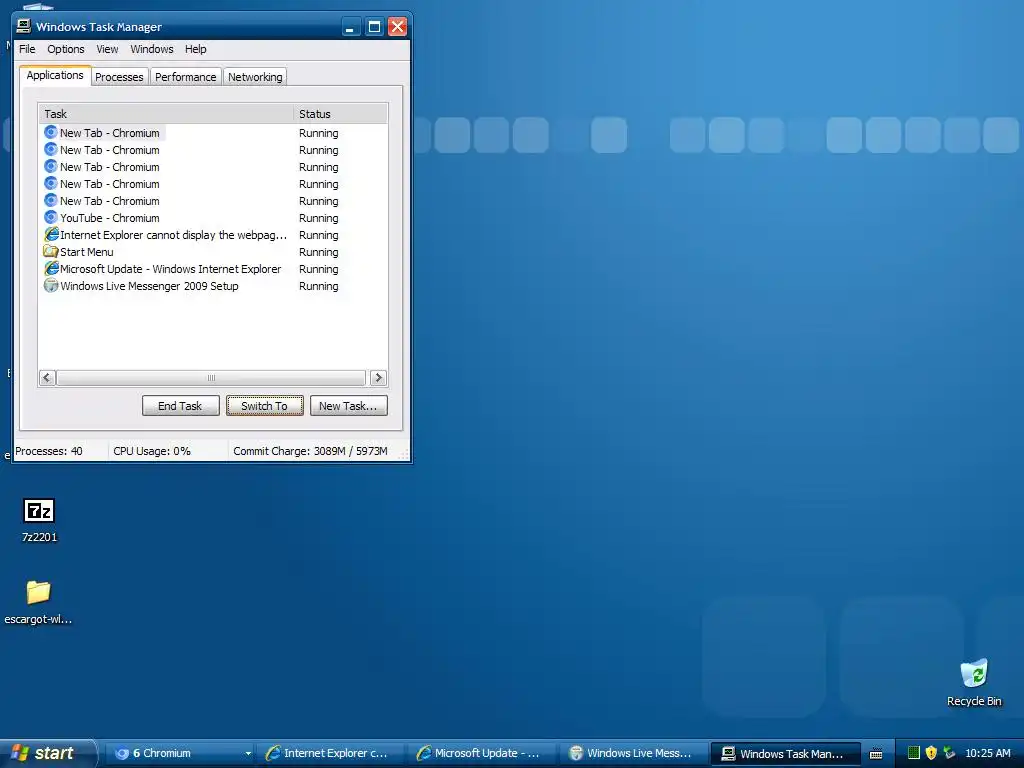Switch to Microsoft Update taskbar button
This screenshot has height=768, width=1024.
pos(481,753)
